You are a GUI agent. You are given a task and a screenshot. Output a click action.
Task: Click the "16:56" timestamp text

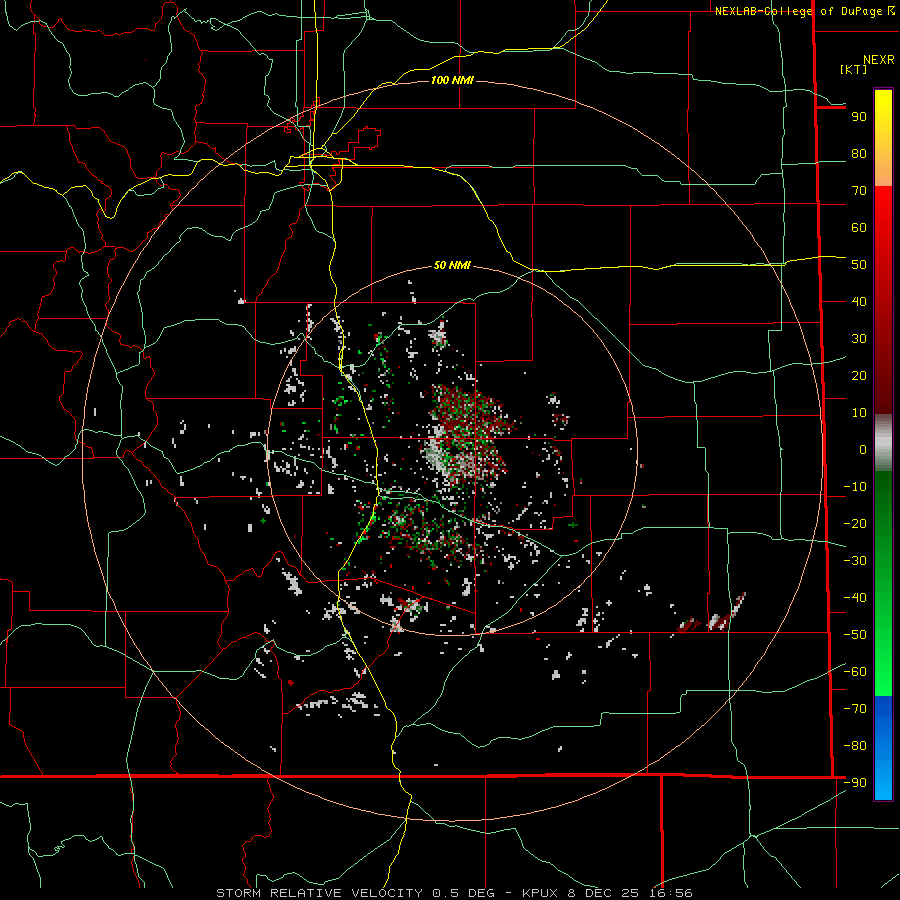tap(672, 893)
